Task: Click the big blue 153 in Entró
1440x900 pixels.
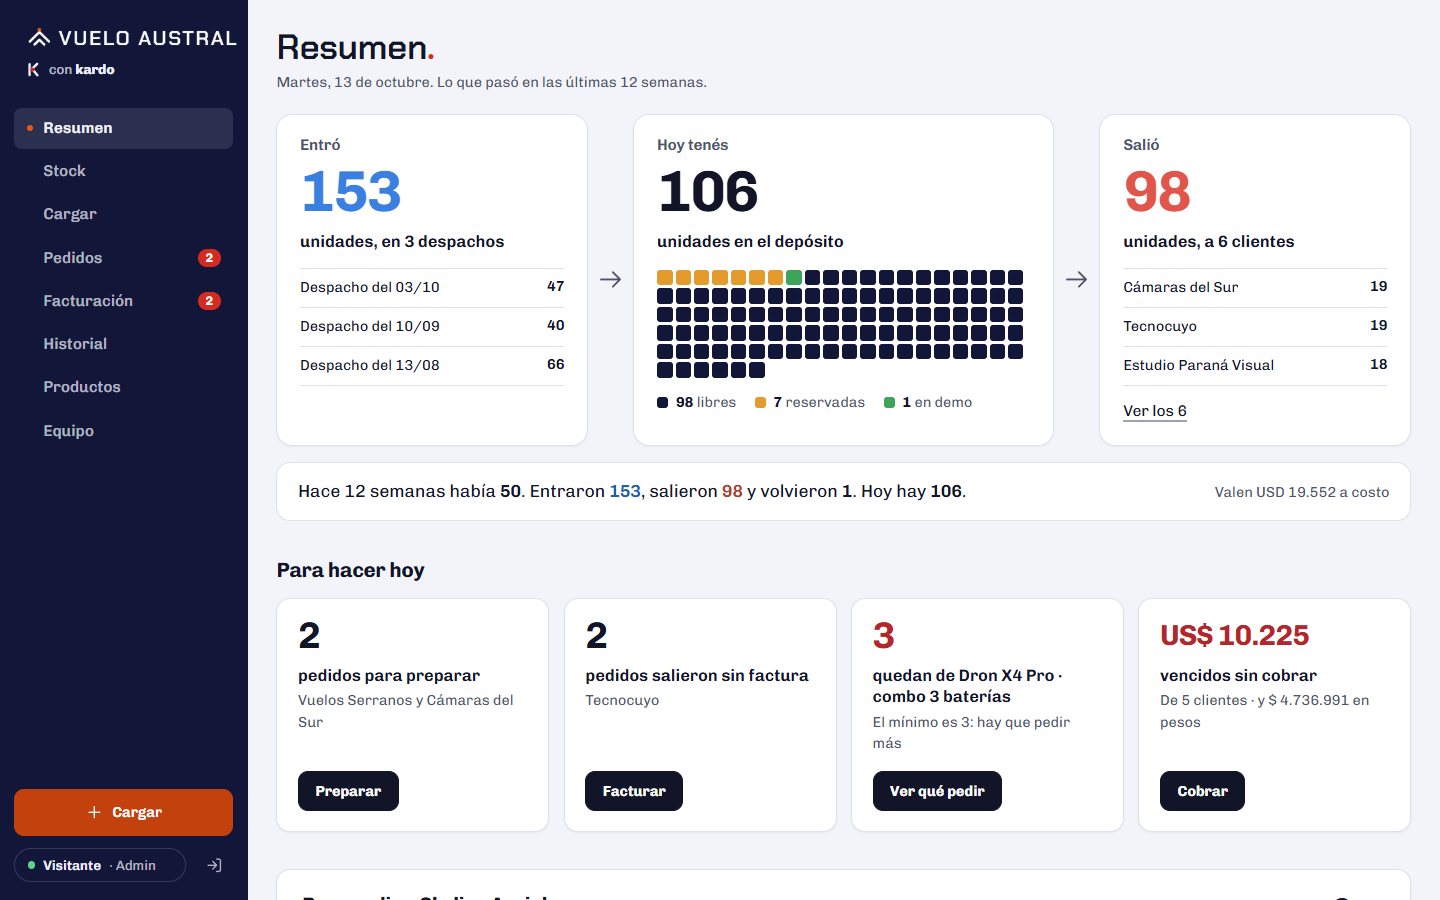Action: click(351, 191)
